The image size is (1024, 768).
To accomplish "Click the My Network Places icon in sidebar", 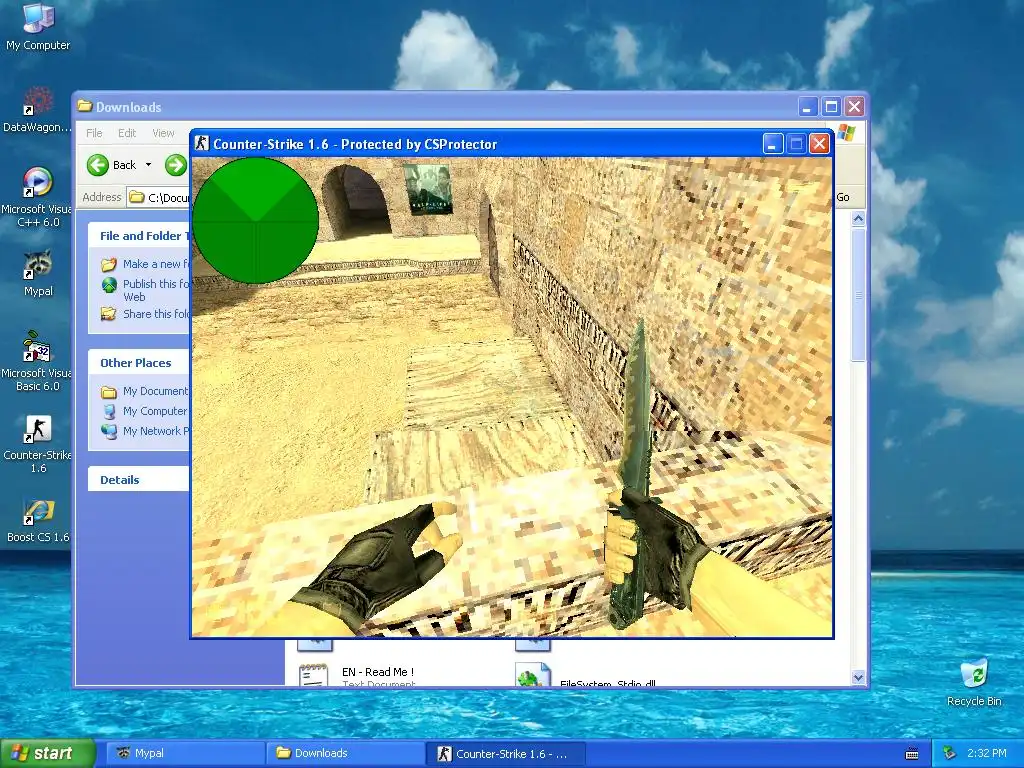I will click(108, 431).
